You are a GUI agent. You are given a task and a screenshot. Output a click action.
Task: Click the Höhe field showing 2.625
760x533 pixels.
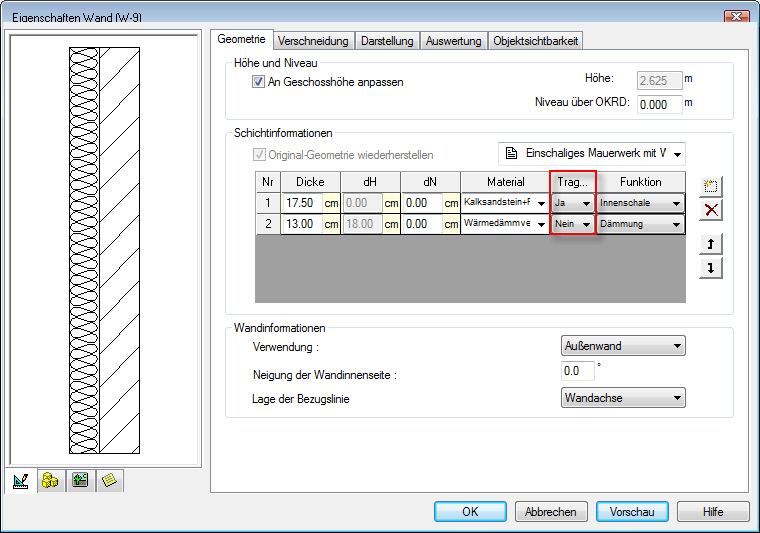(659, 80)
